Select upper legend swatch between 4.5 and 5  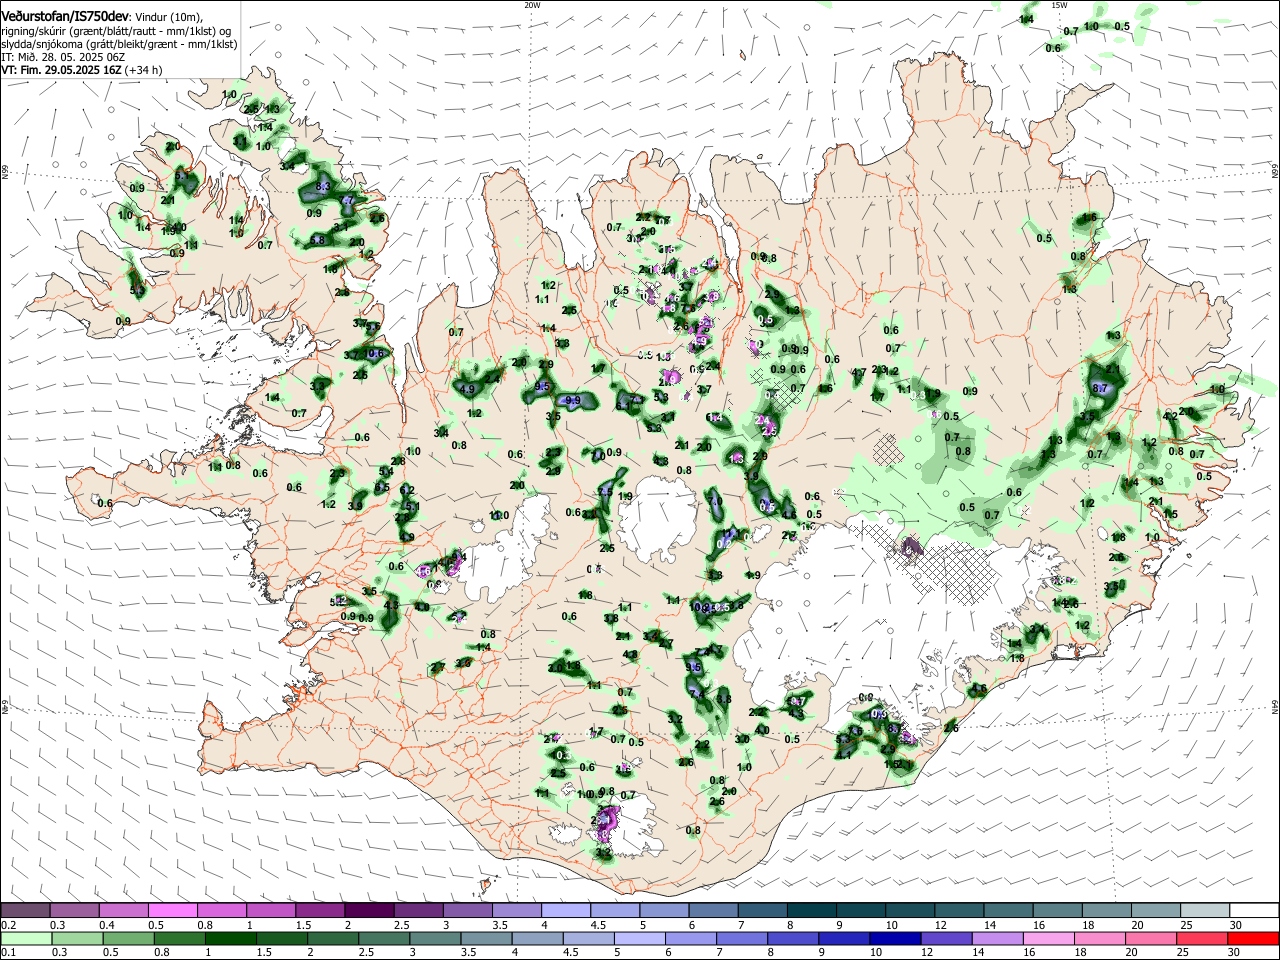[x=615, y=911]
